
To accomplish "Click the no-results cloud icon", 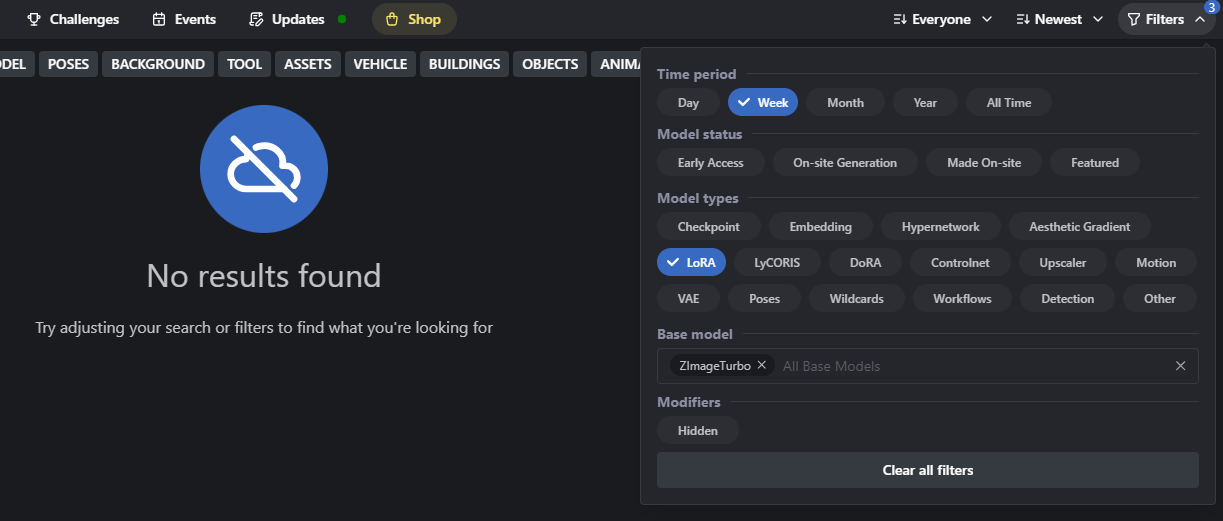I will (x=264, y=169).
